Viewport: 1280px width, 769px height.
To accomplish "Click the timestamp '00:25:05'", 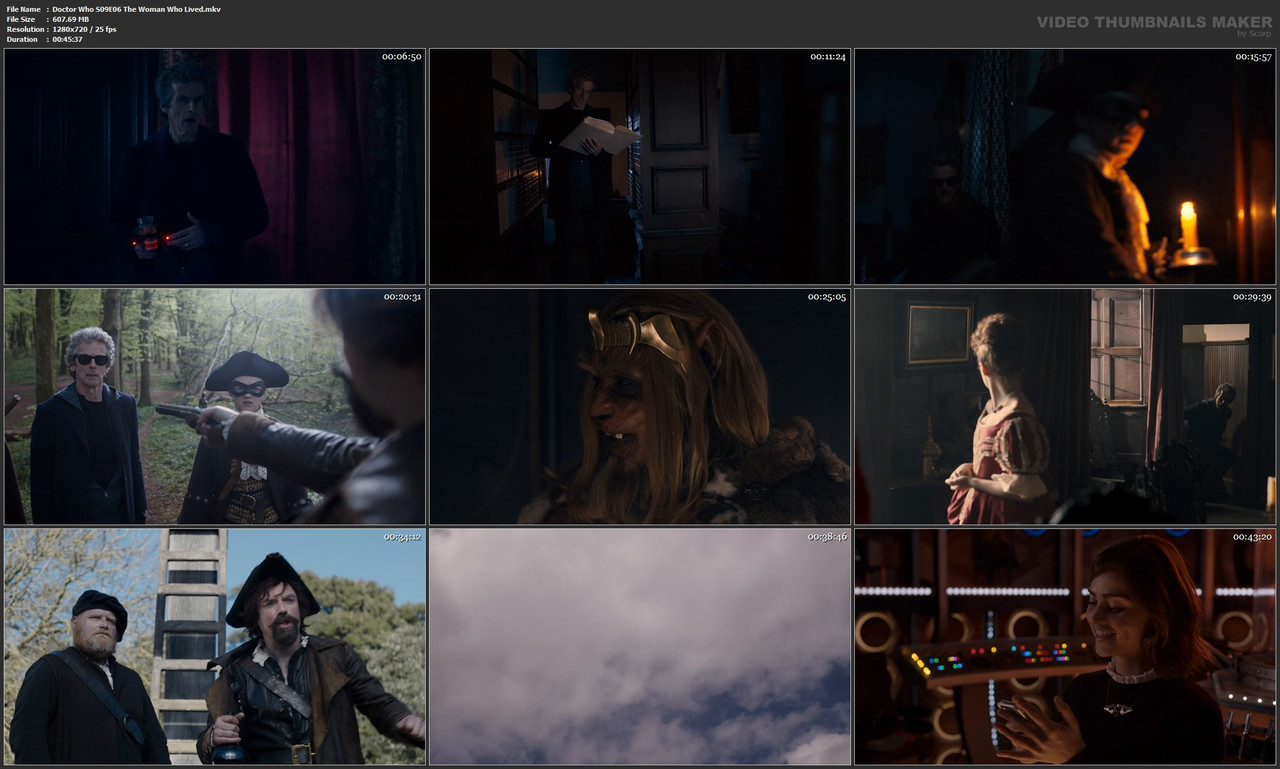I will [827, 297].
